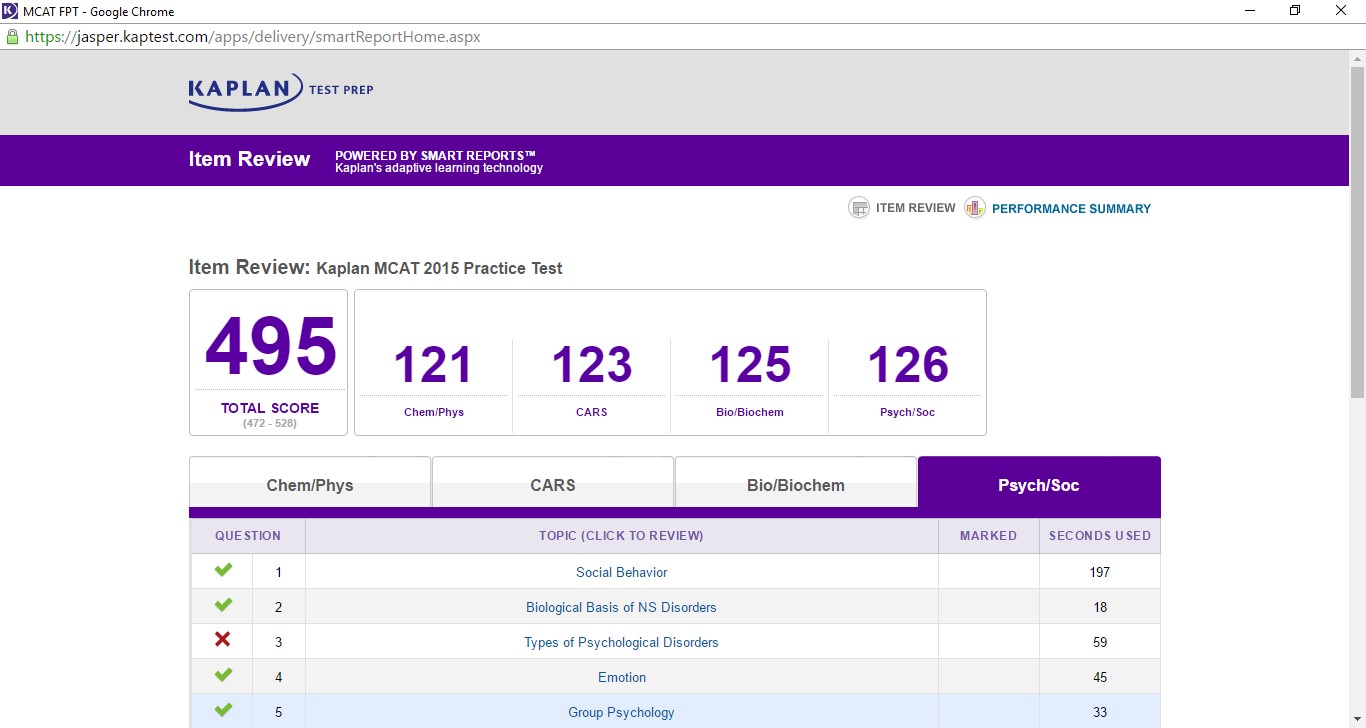
Task: Click the 59 seconds used cell
Action: [x=1100, y=642]
